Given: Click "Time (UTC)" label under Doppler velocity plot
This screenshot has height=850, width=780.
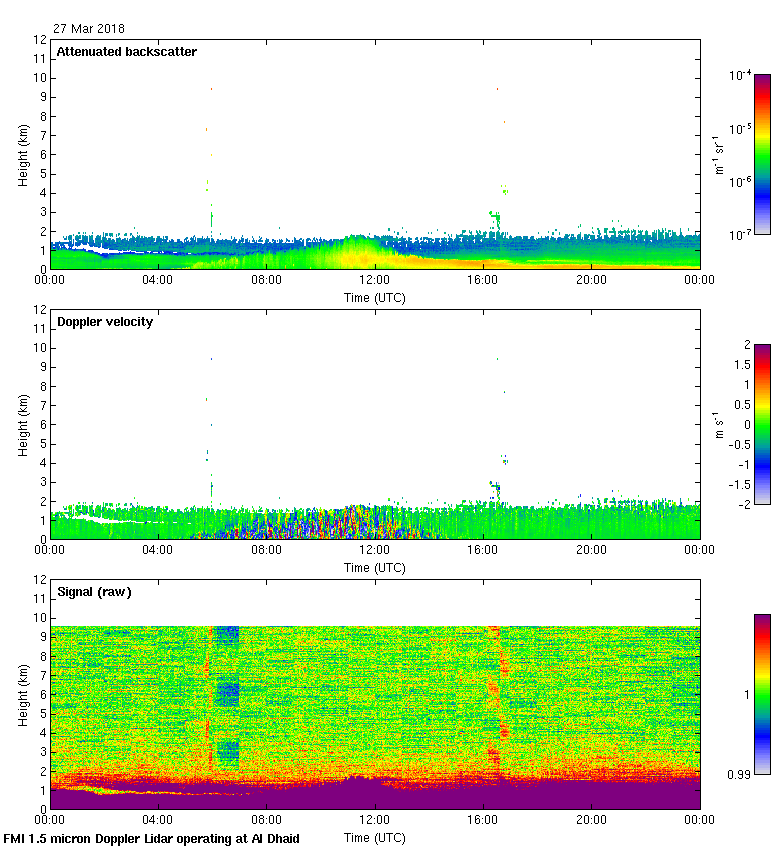Looking at the screenshot, I should [375, 567].
